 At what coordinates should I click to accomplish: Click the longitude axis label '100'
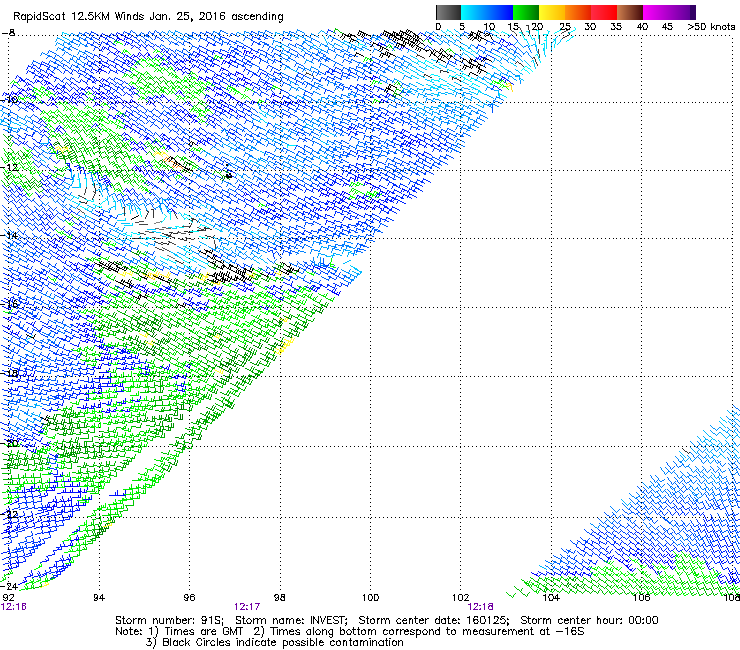click(370, 598)
